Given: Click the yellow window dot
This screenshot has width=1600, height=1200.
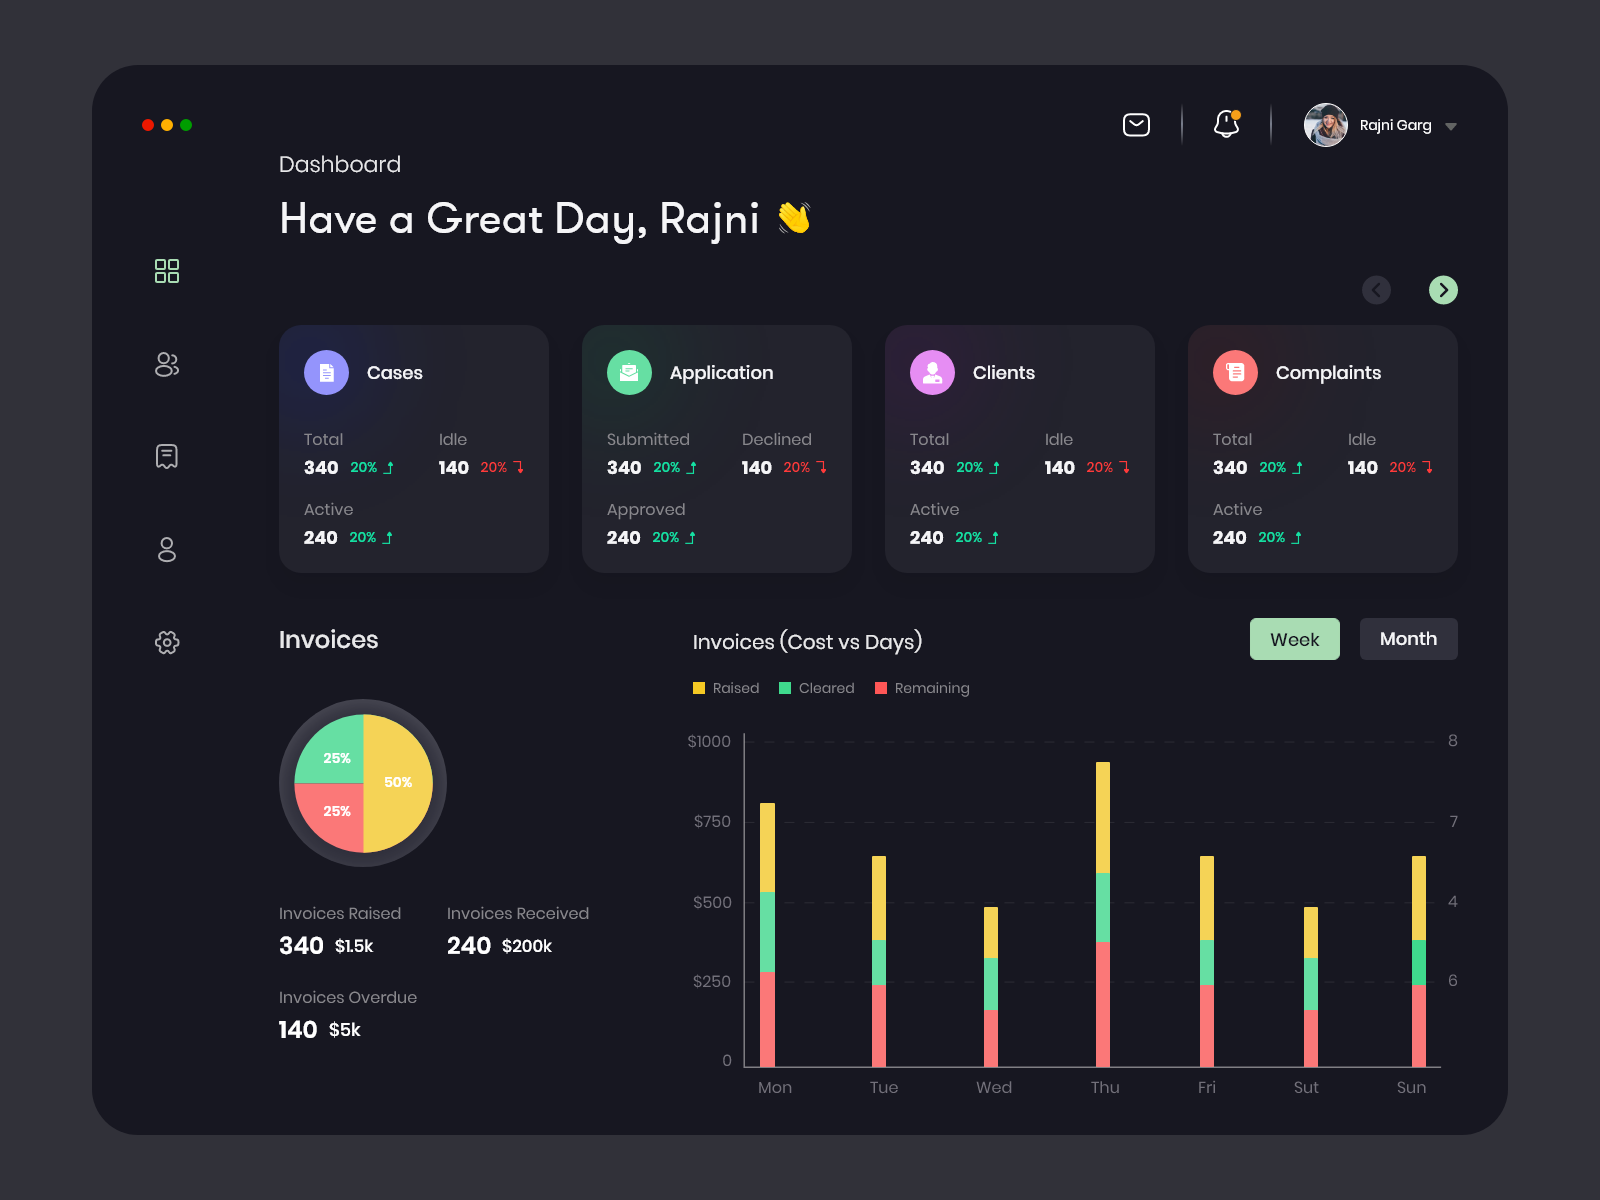Looking at the screenshot, I should pos(167,125).
